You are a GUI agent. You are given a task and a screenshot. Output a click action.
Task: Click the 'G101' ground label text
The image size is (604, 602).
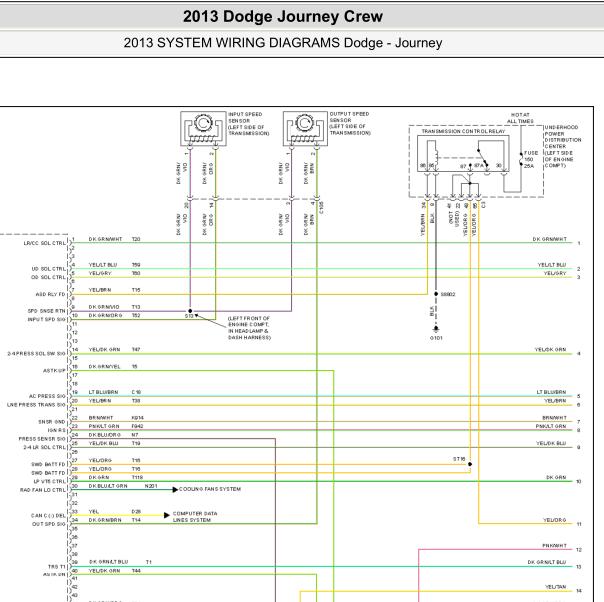coord(436,338)
